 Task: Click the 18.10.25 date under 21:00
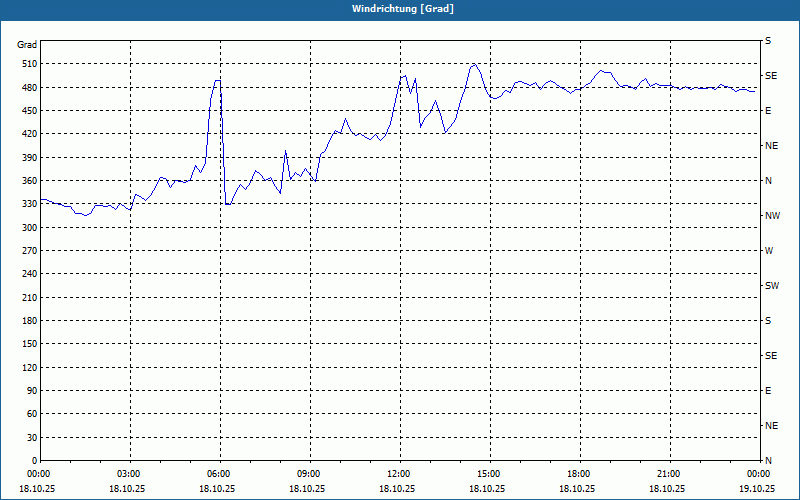667,488
